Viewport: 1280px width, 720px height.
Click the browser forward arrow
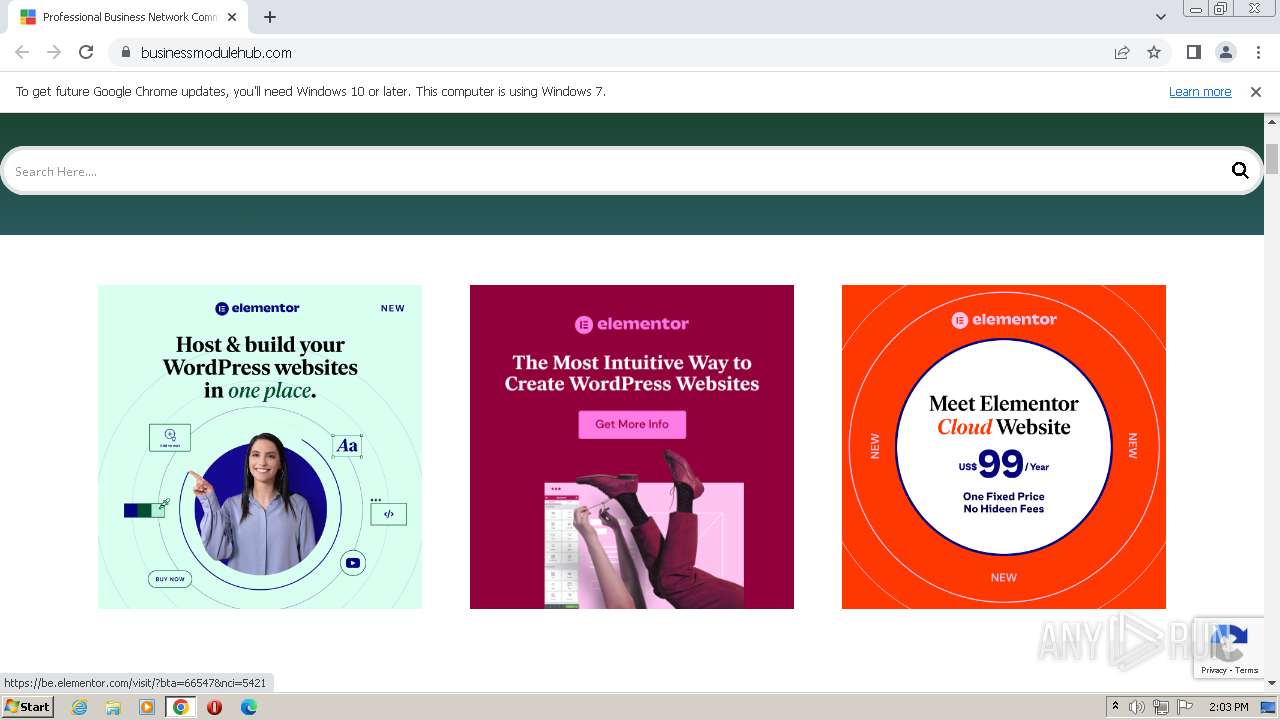(54, 52)
